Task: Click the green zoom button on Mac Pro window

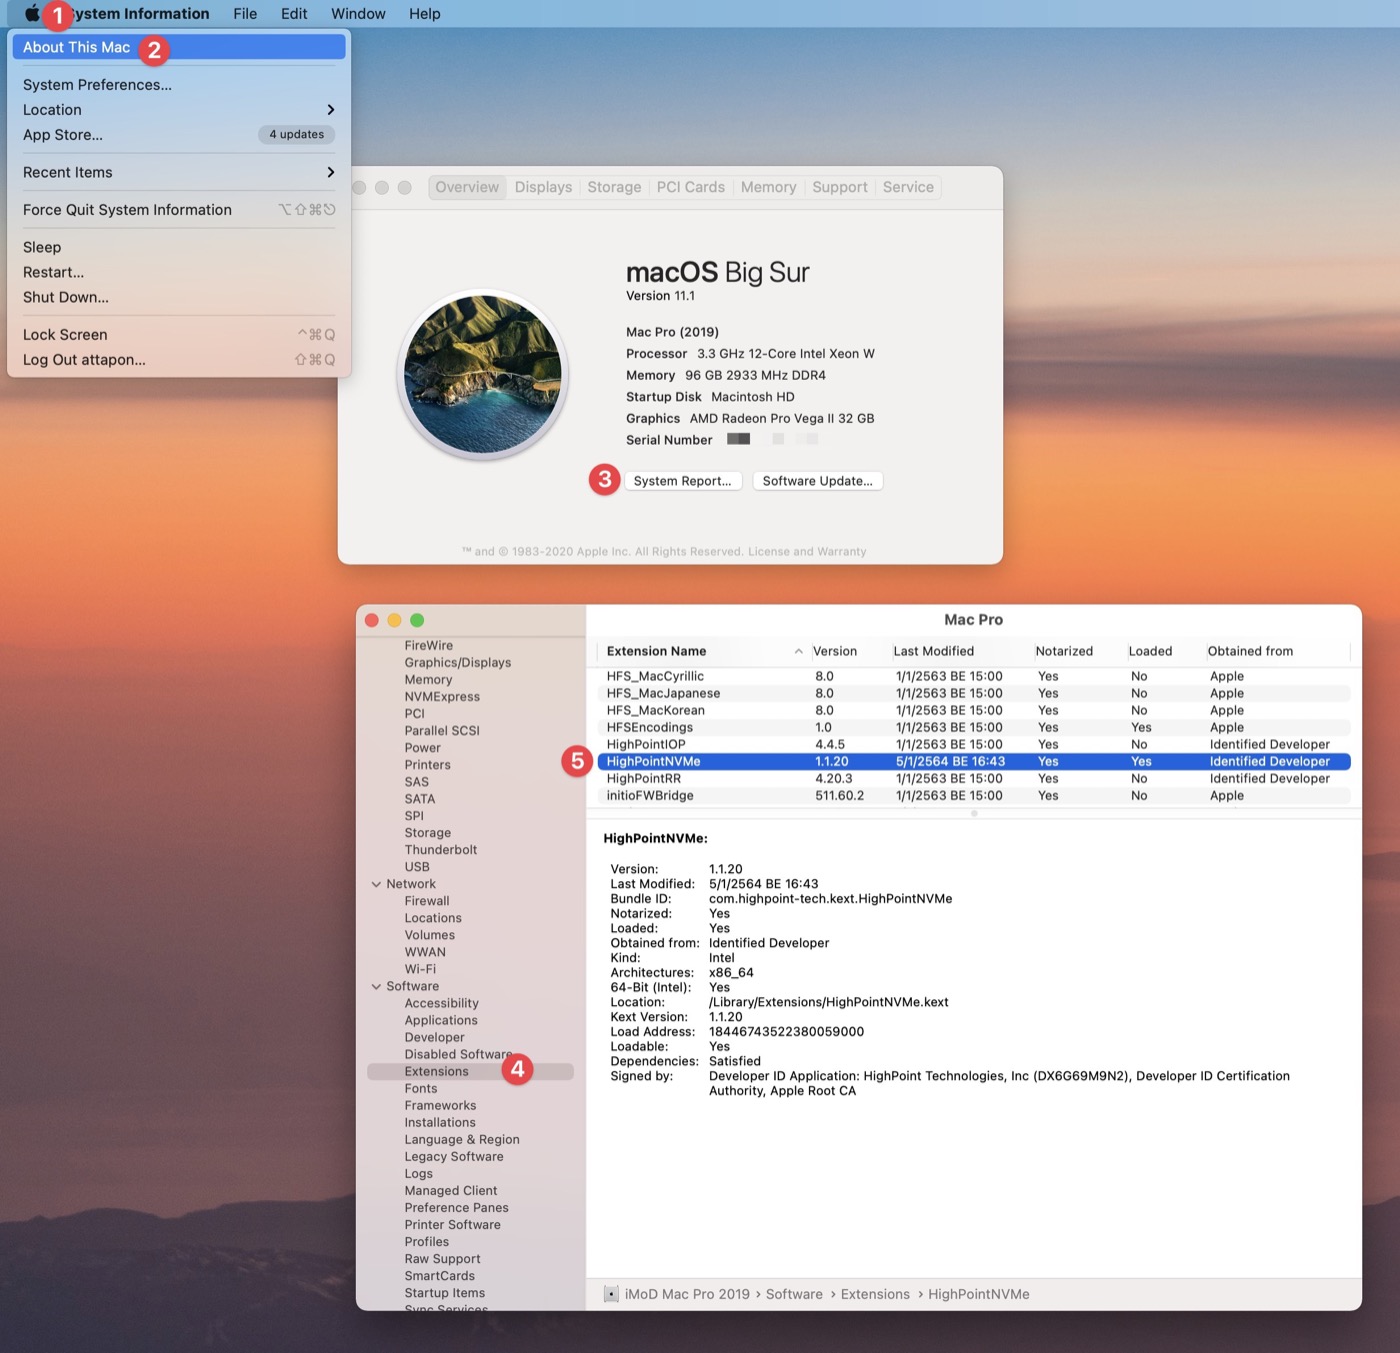Action: [x=417, y=620]
